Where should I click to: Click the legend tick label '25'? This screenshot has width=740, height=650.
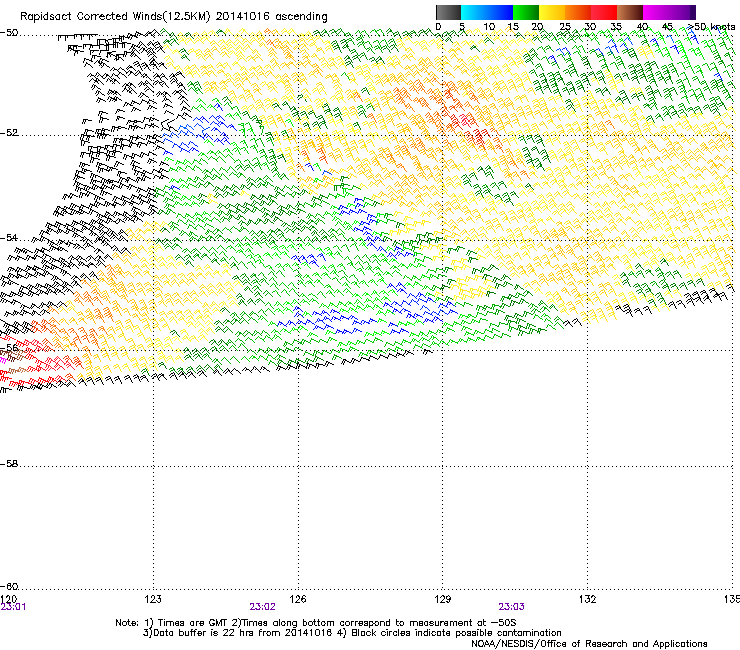tap(565, 27)
